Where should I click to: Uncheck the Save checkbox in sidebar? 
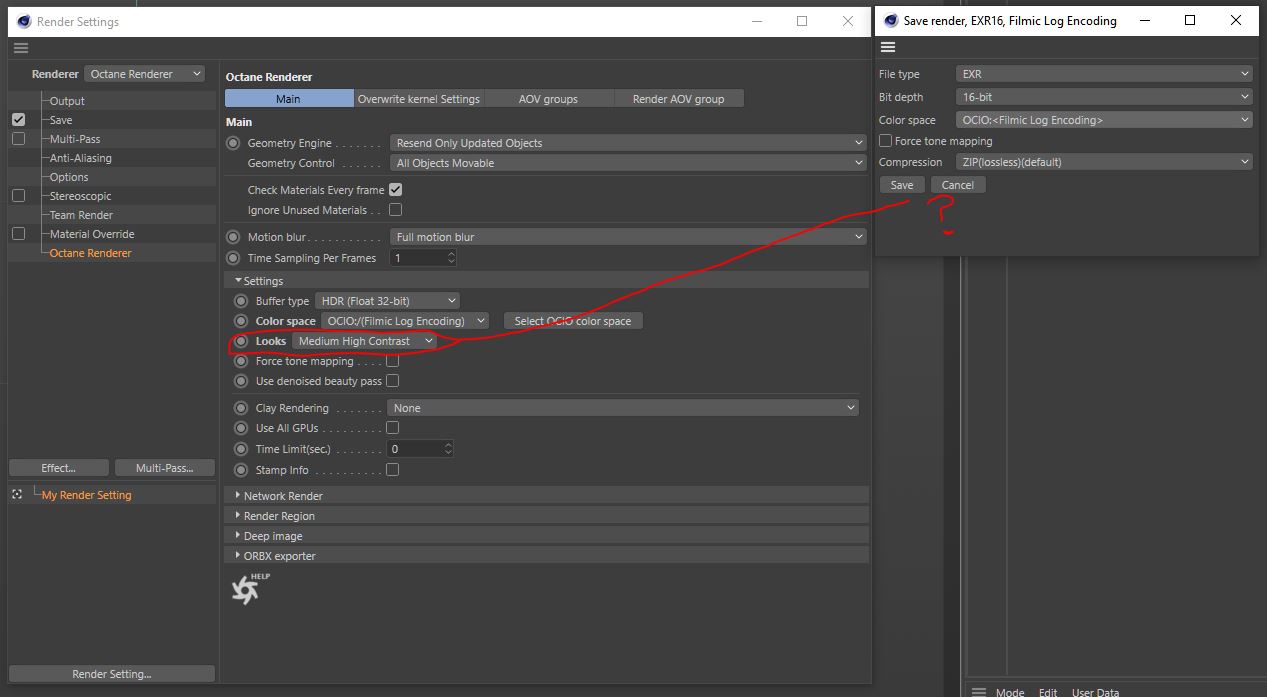18,119
